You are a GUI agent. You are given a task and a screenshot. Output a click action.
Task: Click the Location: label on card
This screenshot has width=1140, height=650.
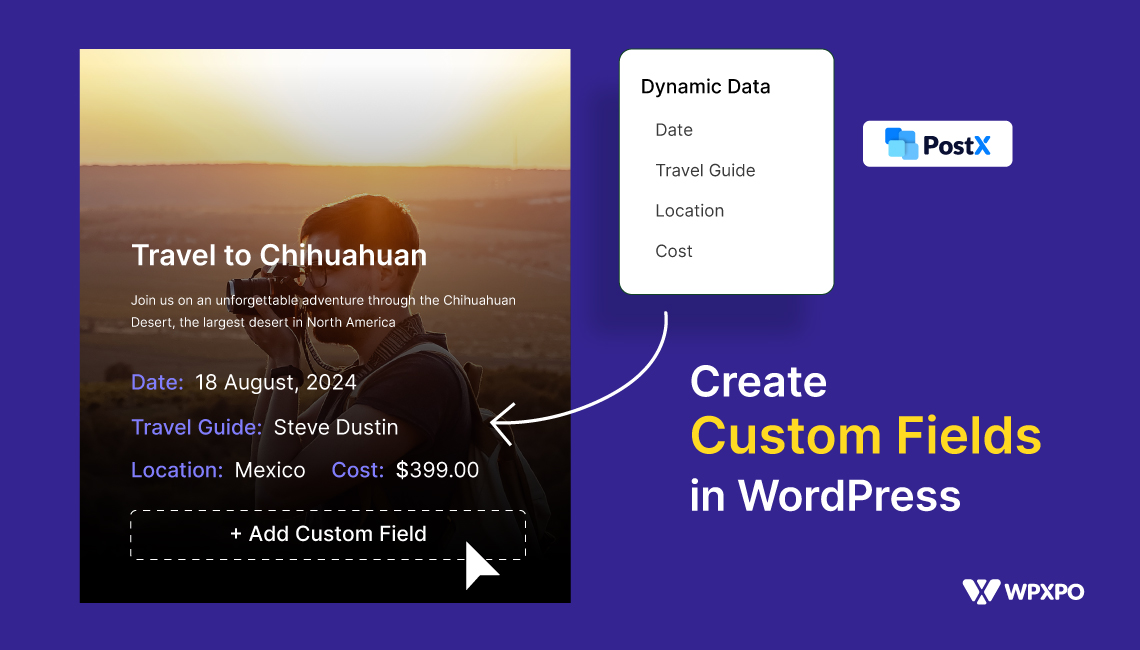pos(177,470)
